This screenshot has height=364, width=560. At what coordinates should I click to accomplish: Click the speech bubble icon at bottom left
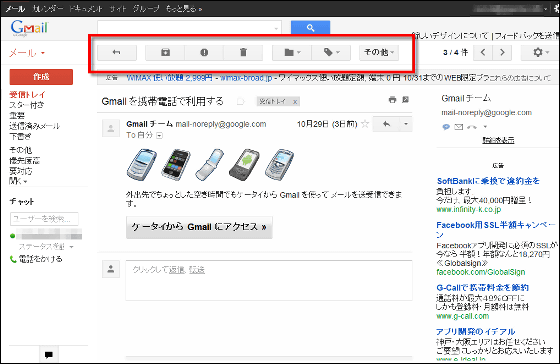click(49, 355)
